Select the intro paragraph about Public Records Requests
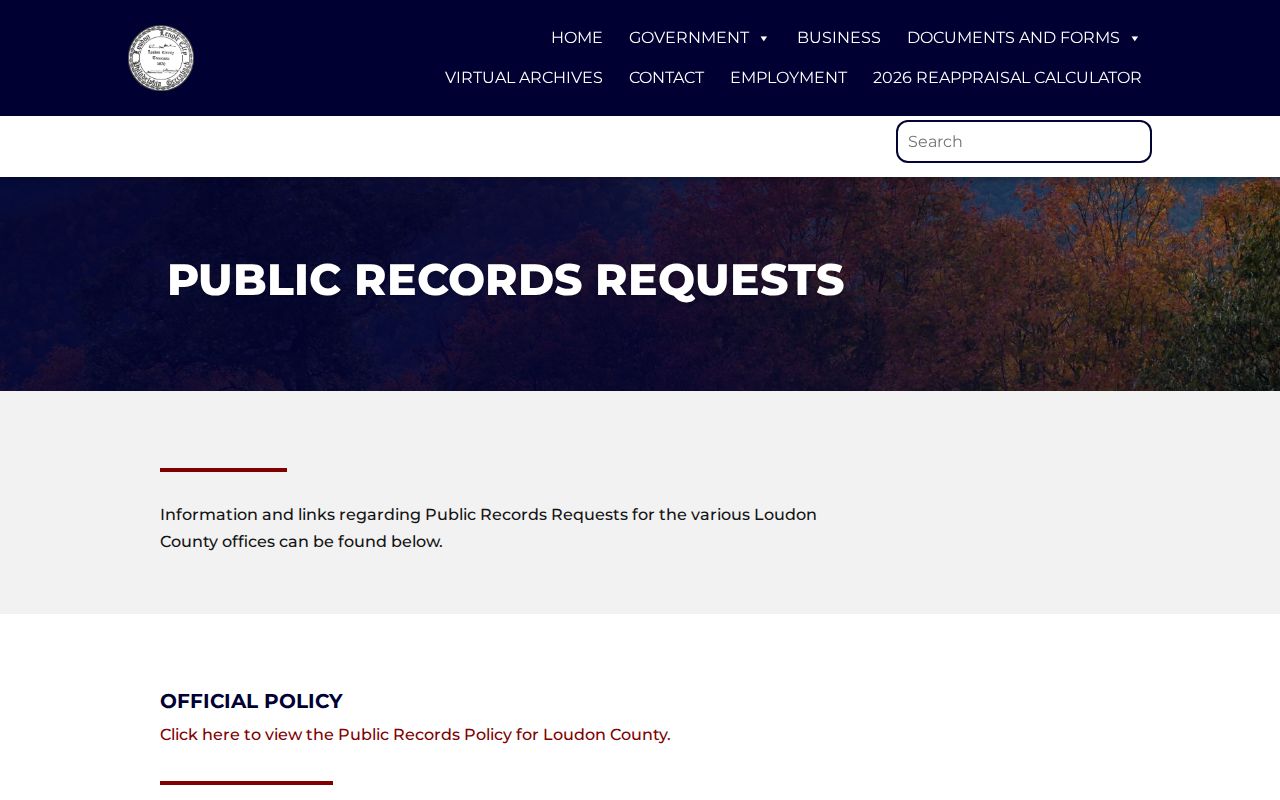Image resolution: width=1280 pixels, height=800 pixels. pyautogui.click(x=488, y=528)
